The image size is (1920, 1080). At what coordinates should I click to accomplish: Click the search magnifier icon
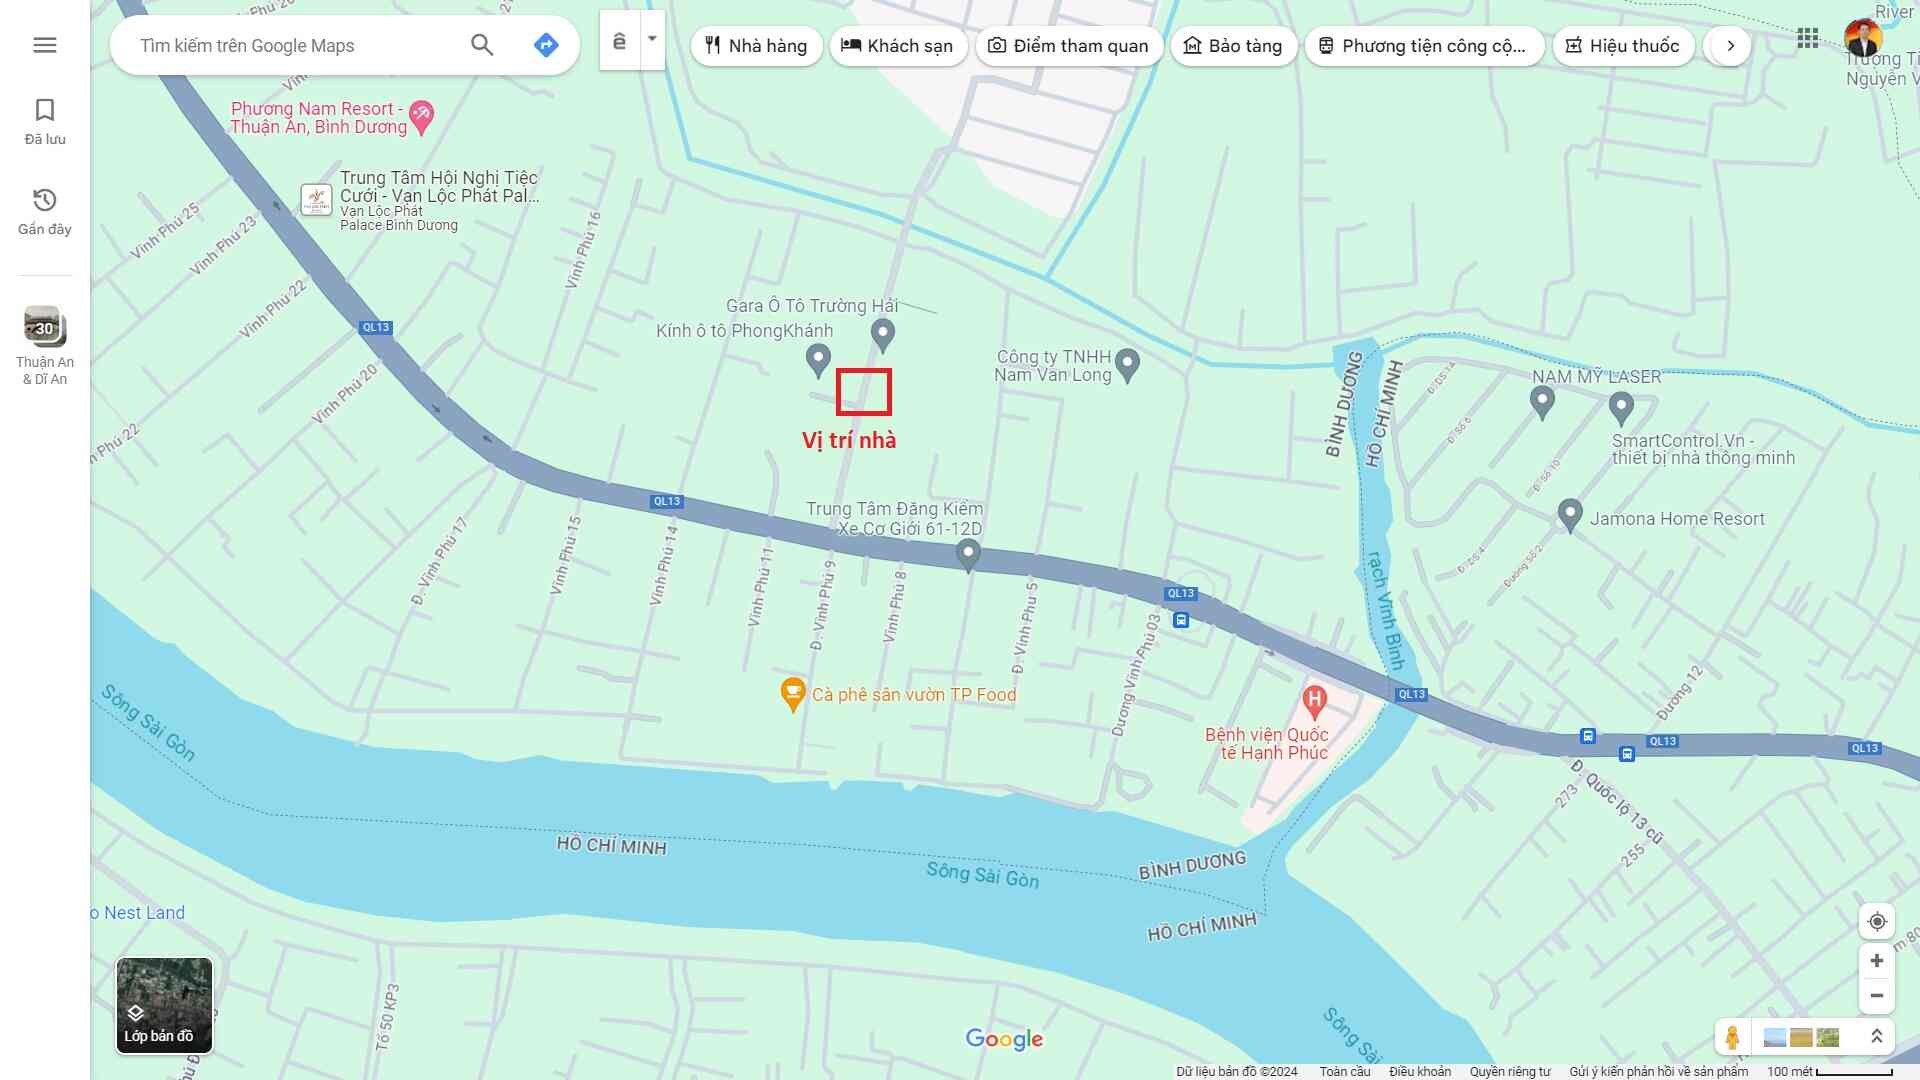coord(482,45)
